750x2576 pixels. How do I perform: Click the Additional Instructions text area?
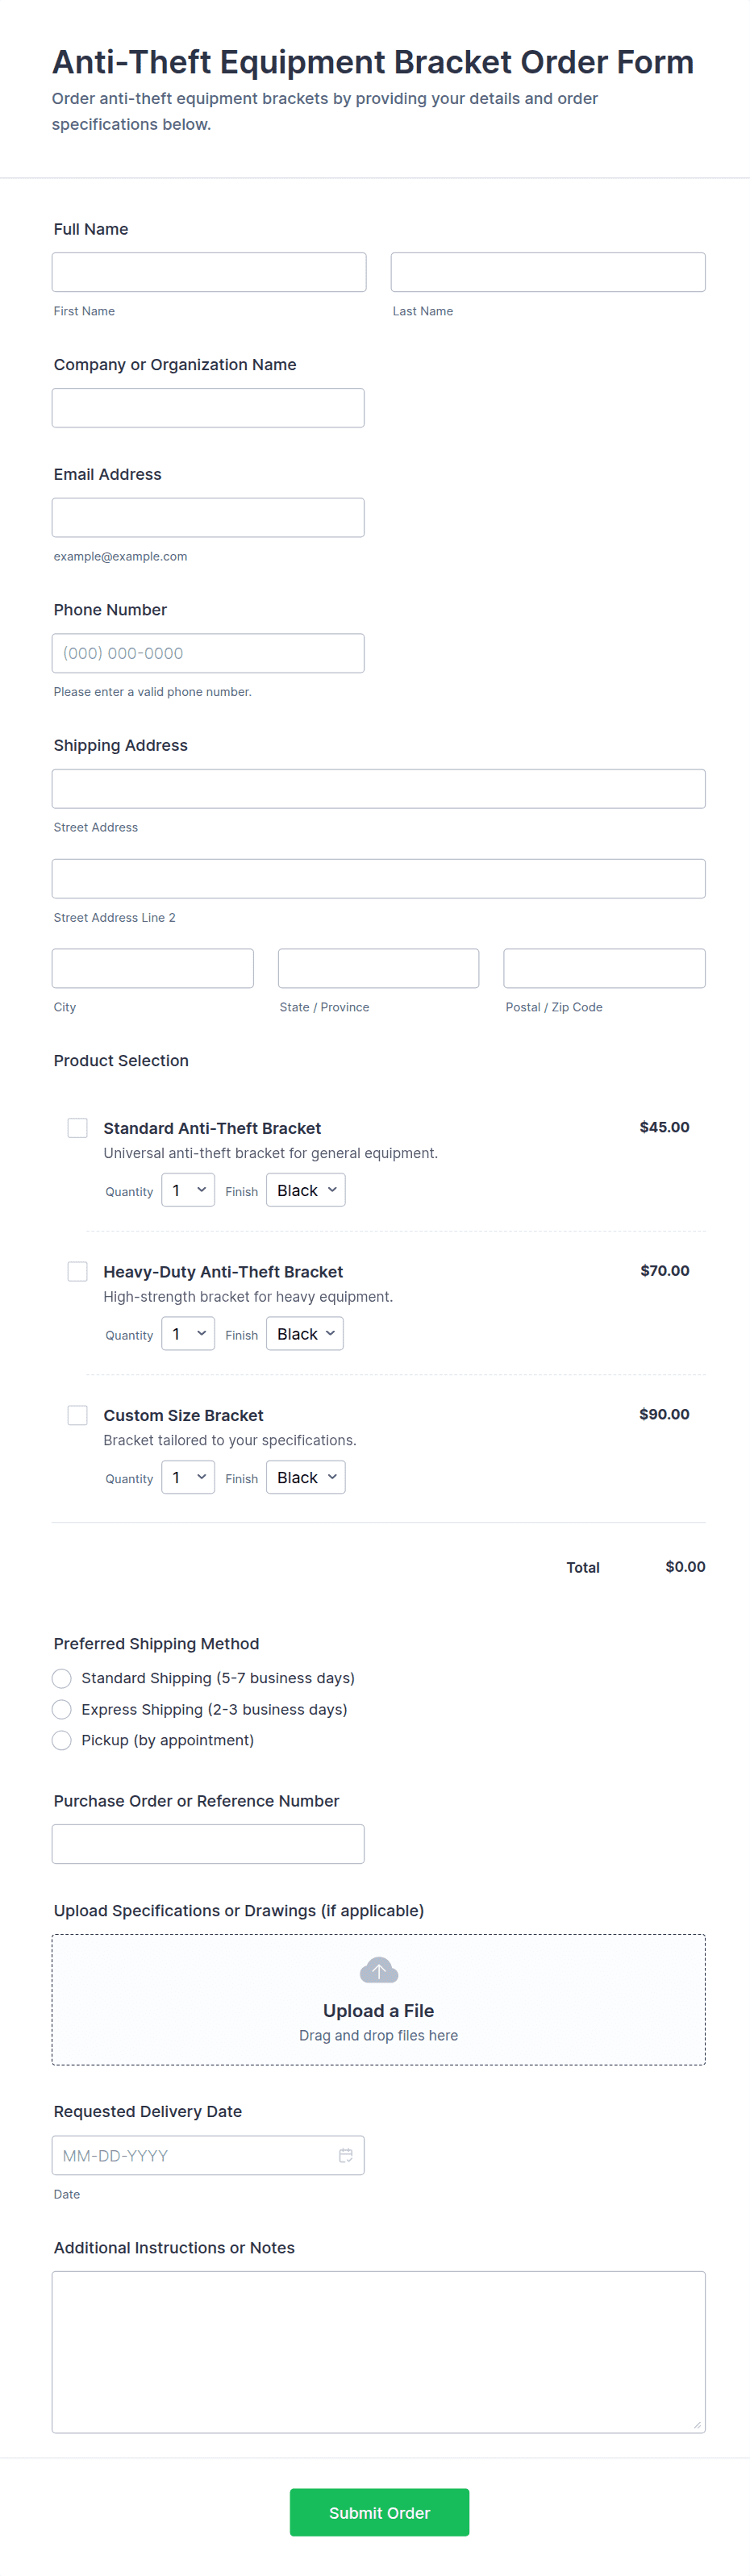pyautogui.click(x=378, y=2351)
